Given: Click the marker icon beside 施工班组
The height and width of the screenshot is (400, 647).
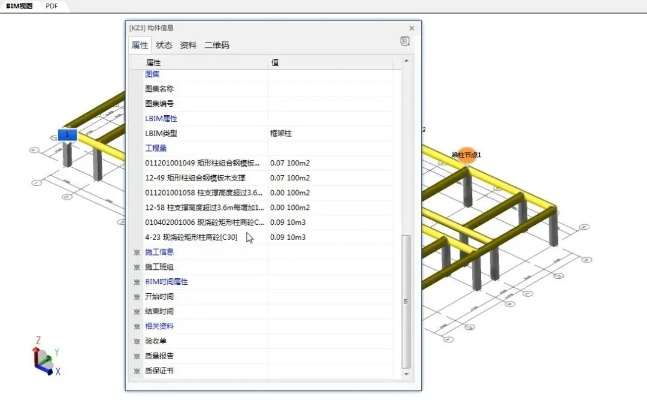Looking at the screenshot, I should [x=137, y=267].
